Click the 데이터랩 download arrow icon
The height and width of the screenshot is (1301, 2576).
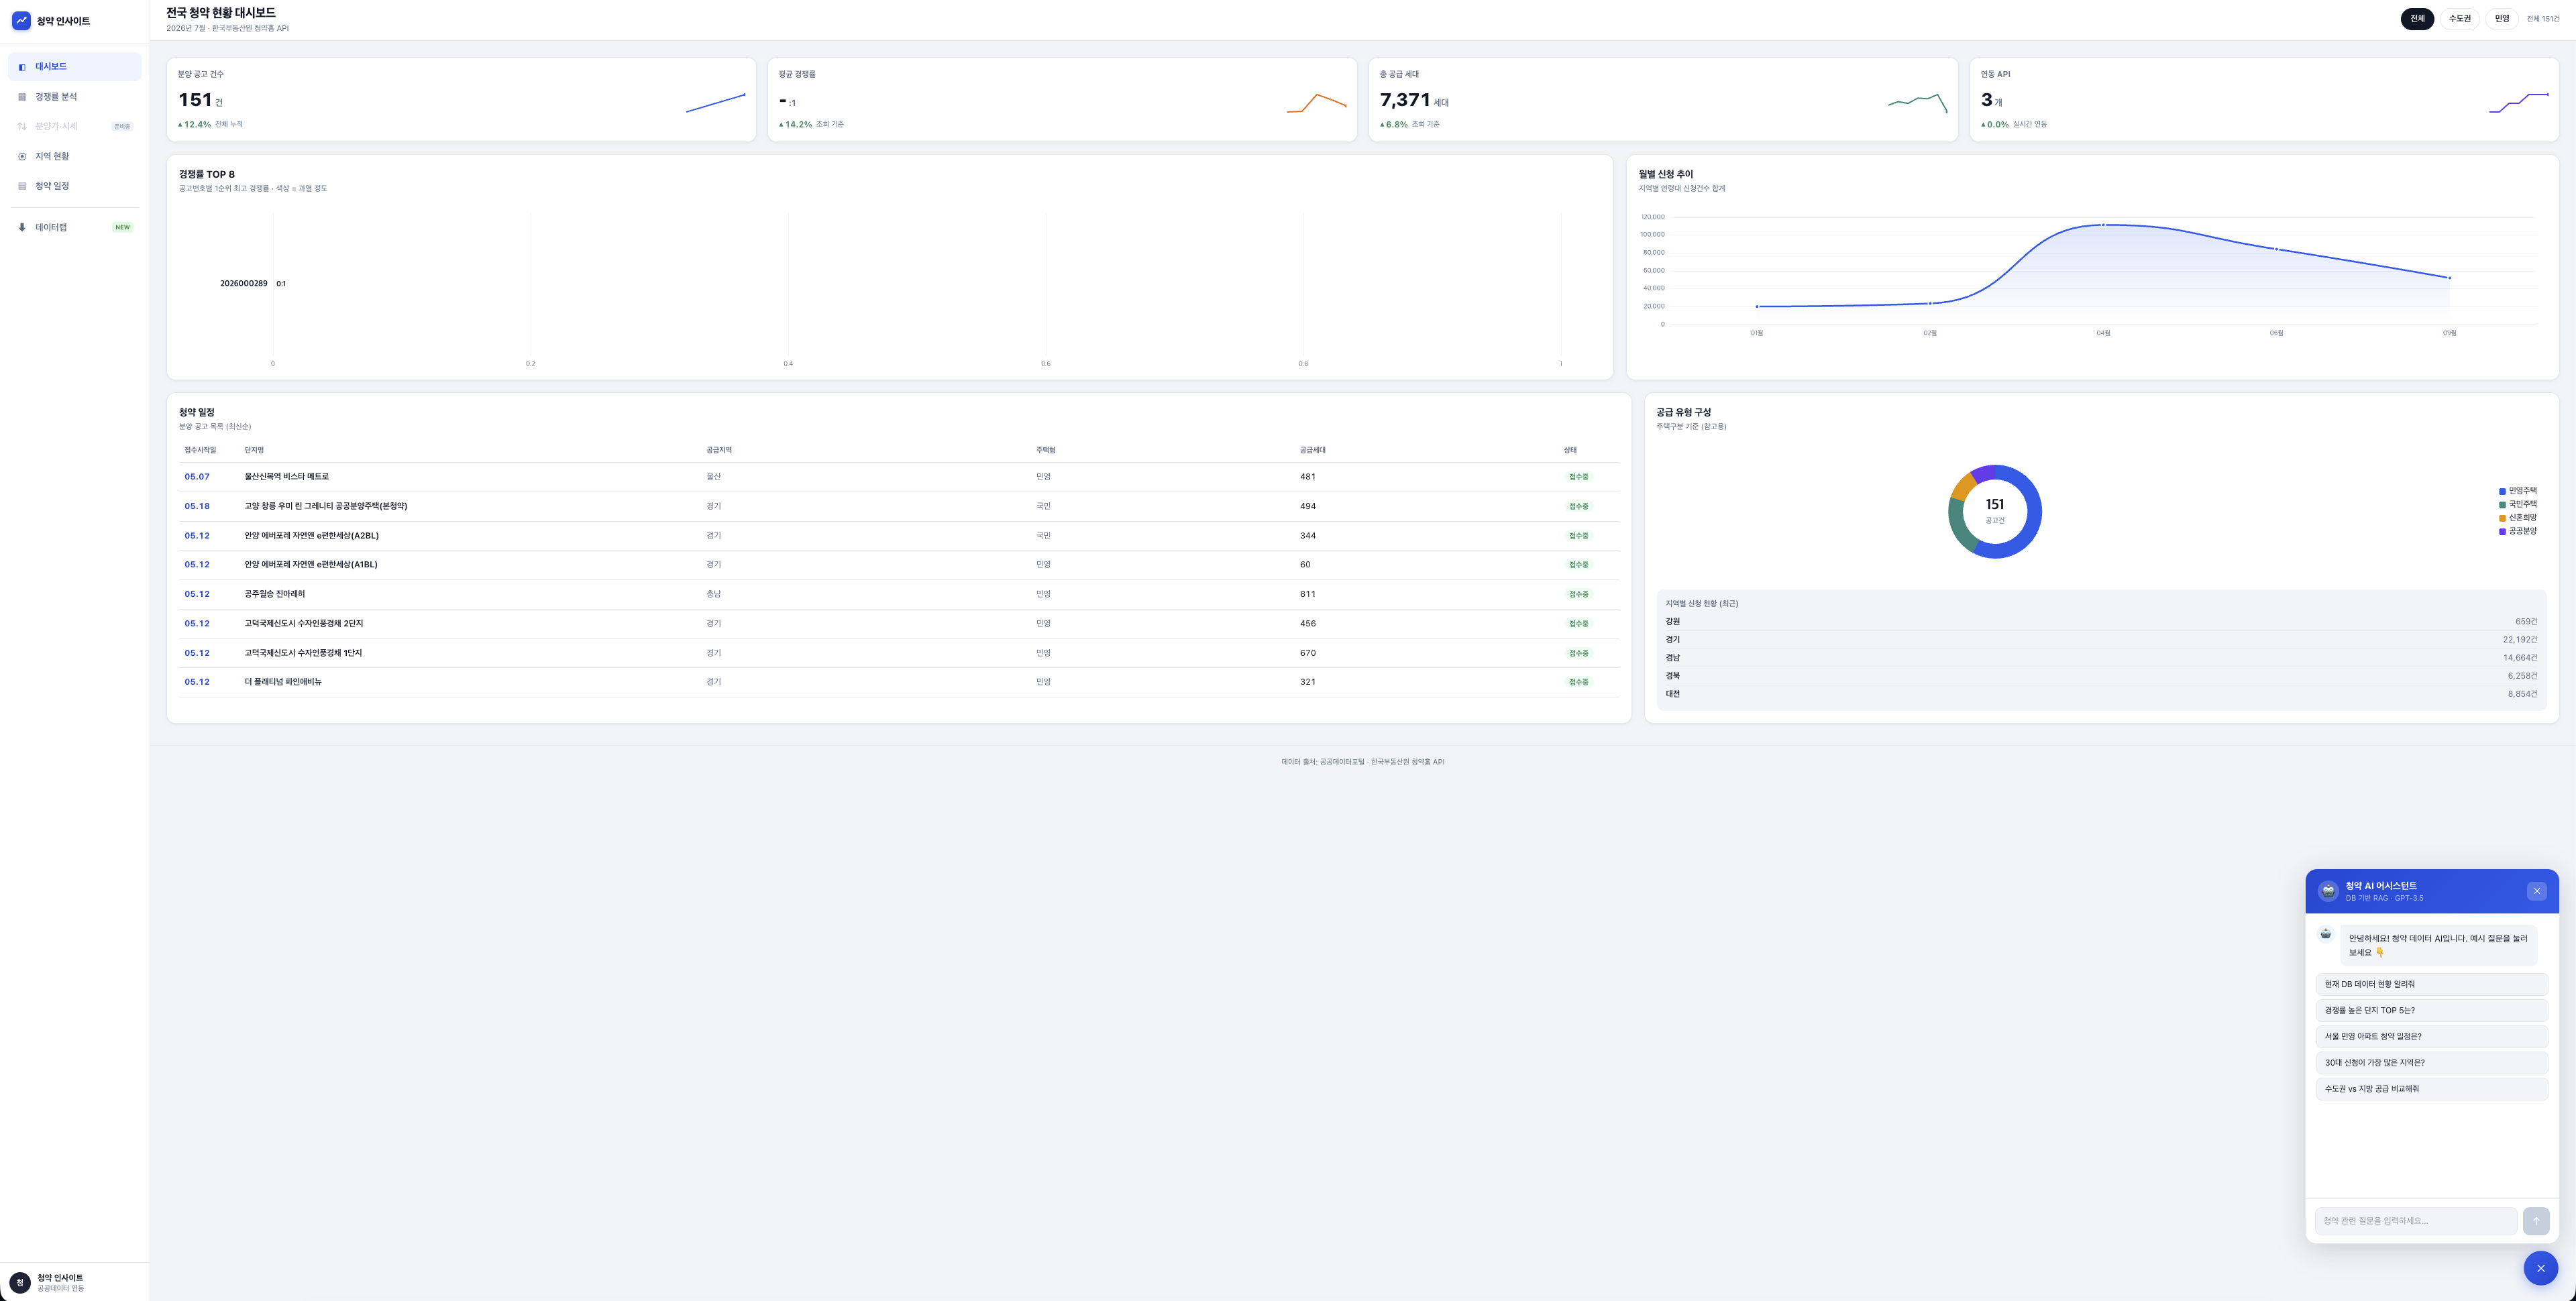22,228
